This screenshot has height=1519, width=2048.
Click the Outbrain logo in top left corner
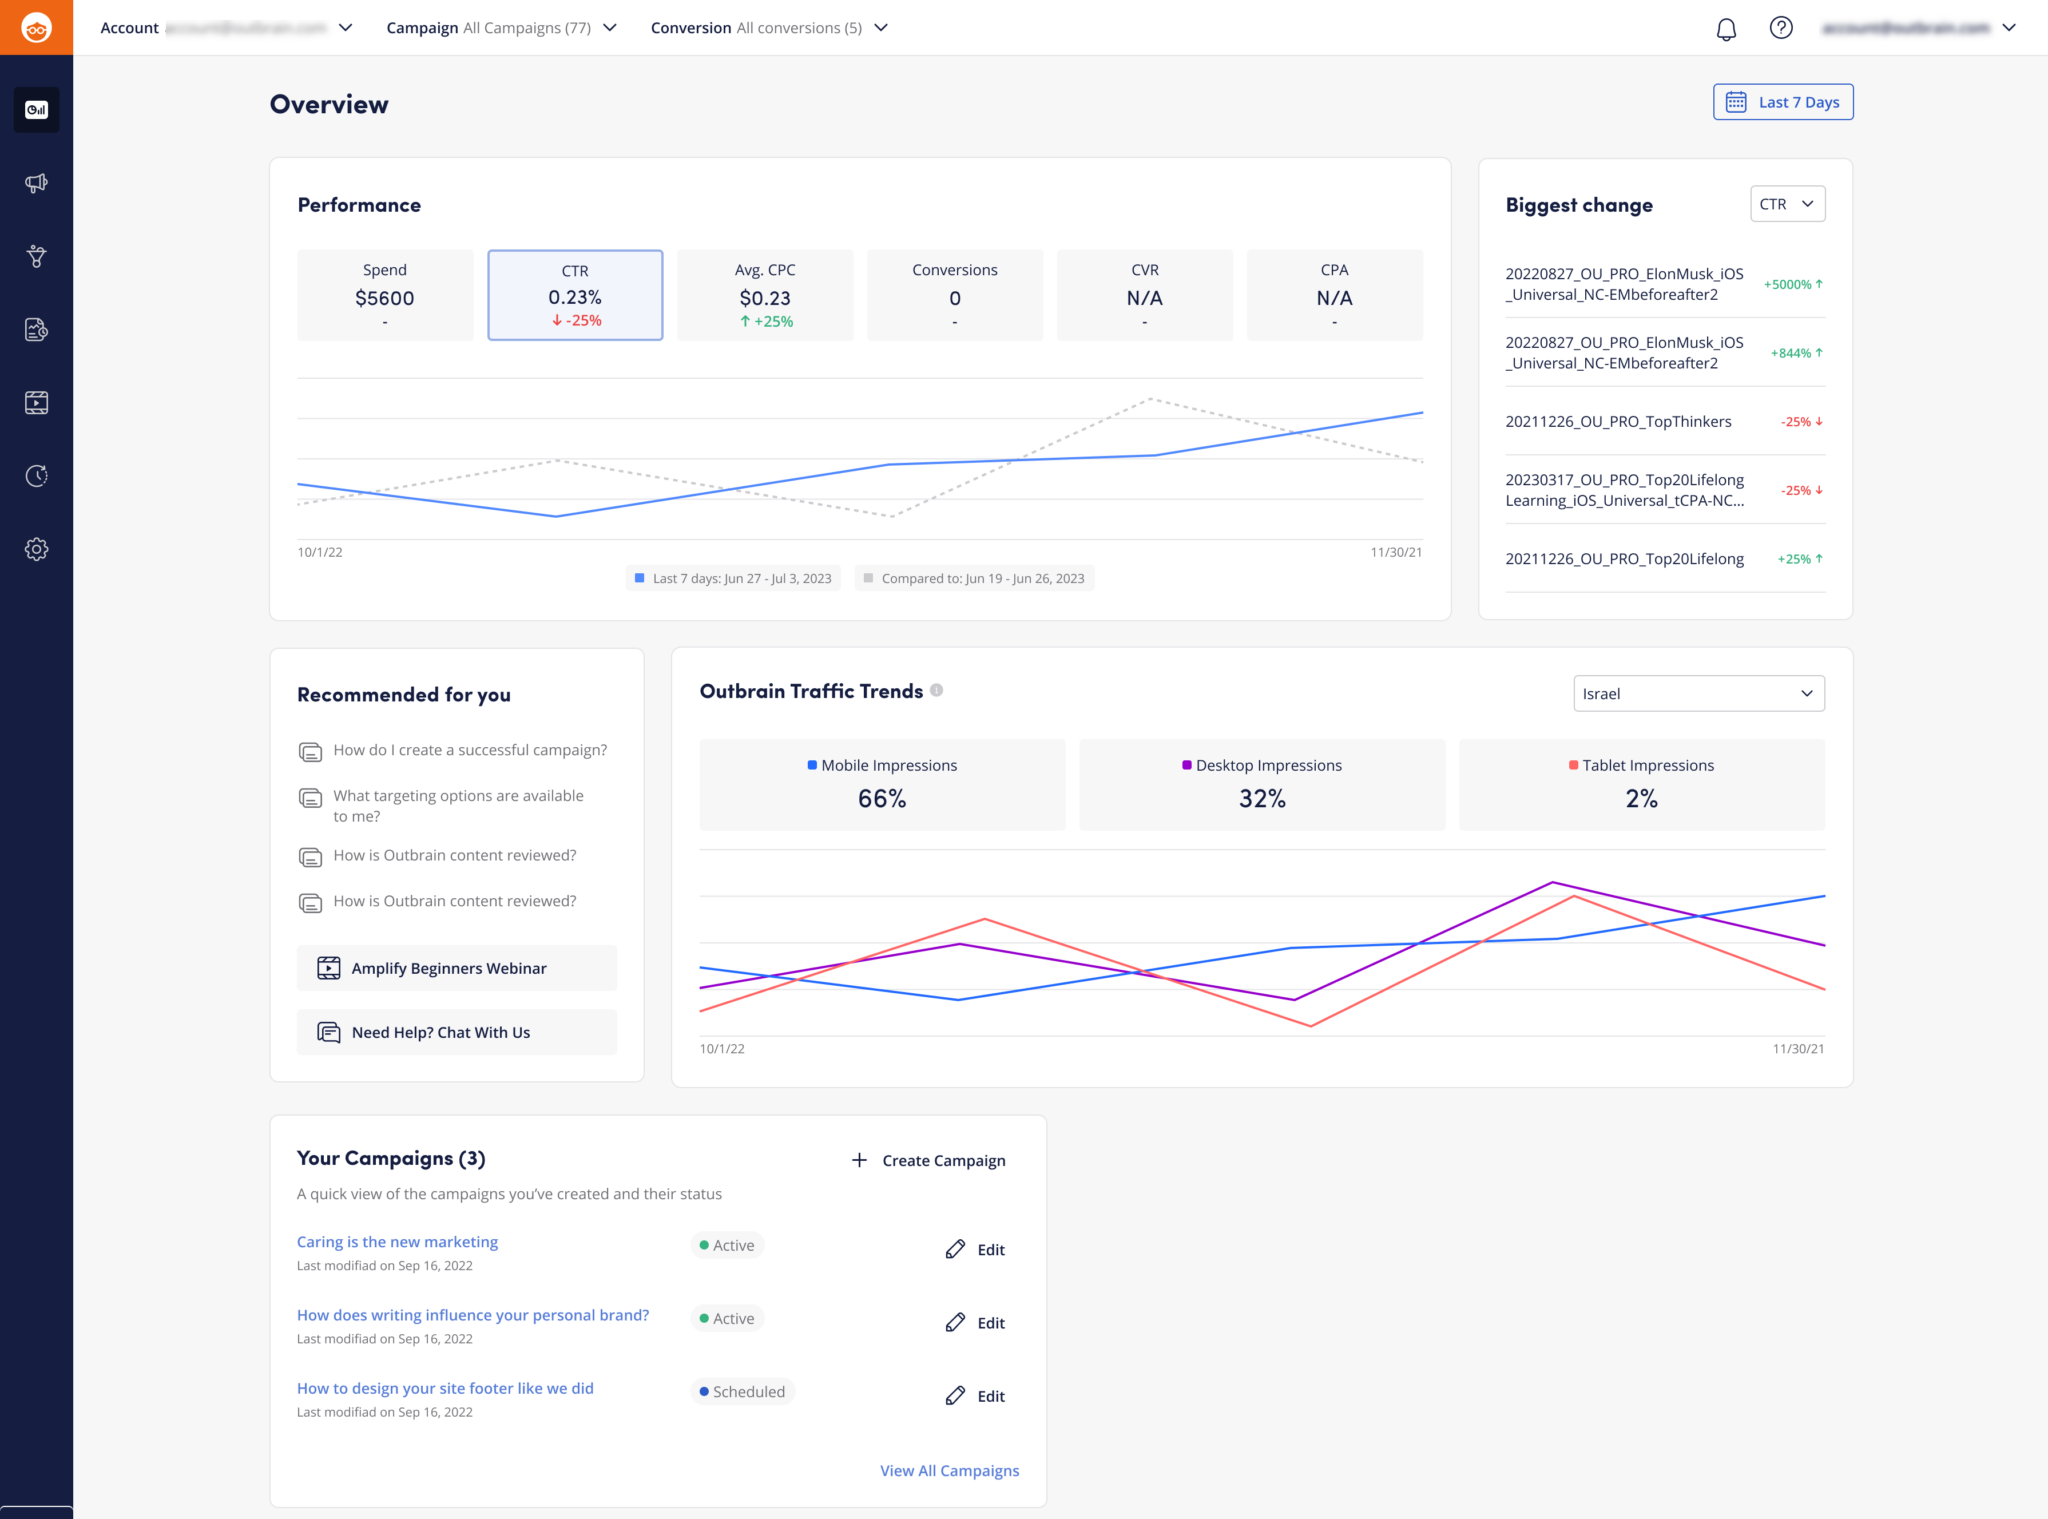coord(36,28)
